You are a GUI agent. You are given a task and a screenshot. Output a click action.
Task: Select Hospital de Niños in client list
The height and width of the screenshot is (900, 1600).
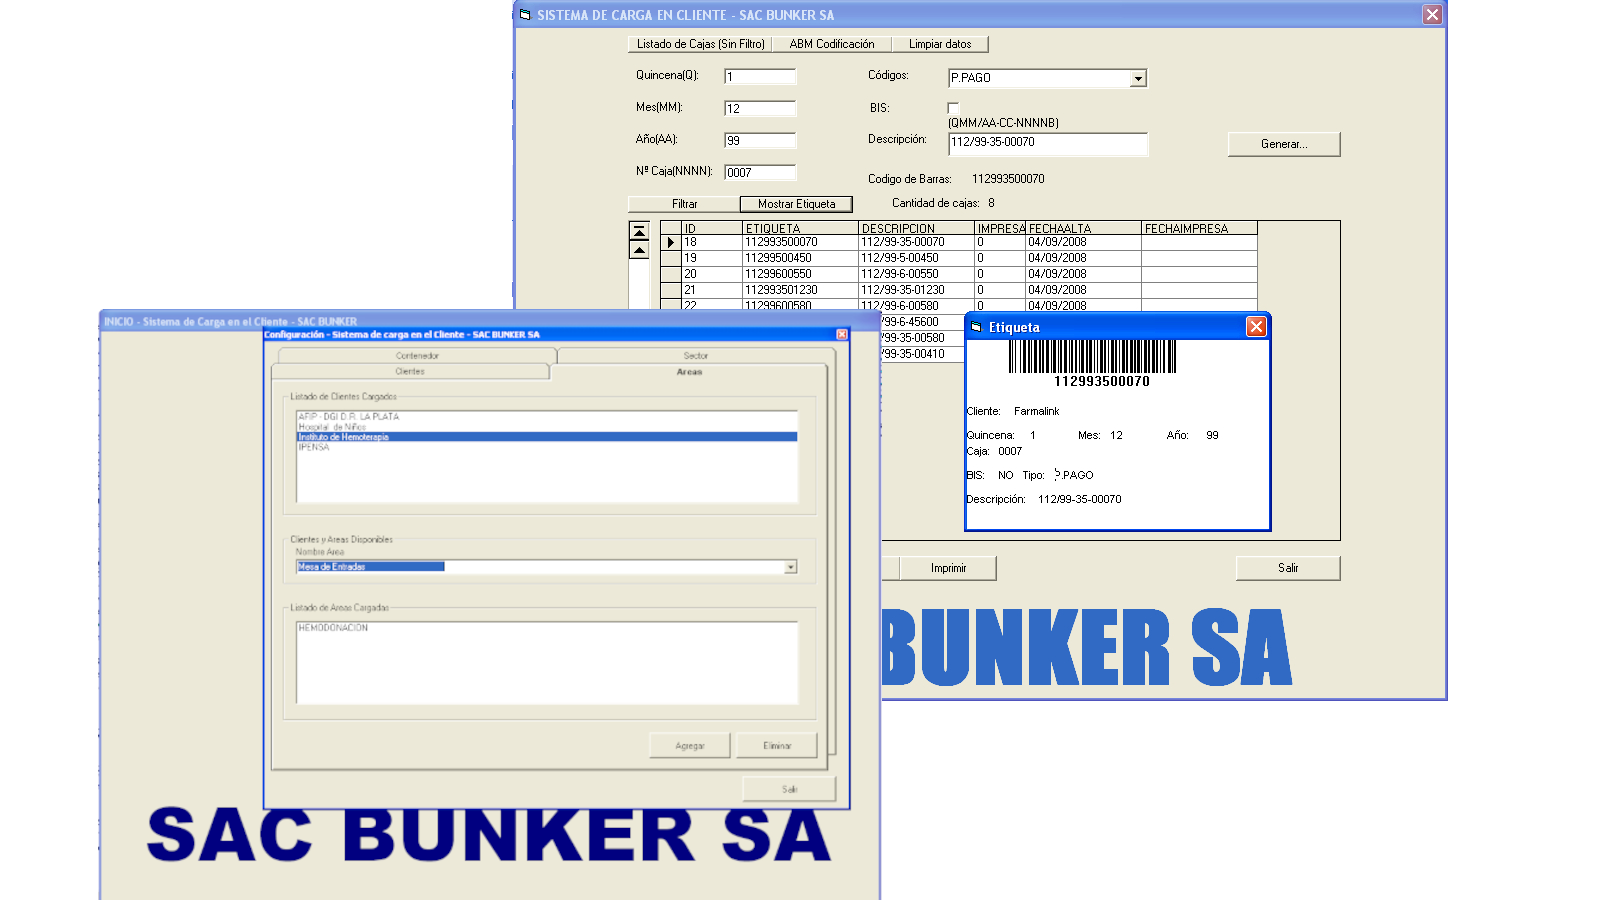(333, 427)
